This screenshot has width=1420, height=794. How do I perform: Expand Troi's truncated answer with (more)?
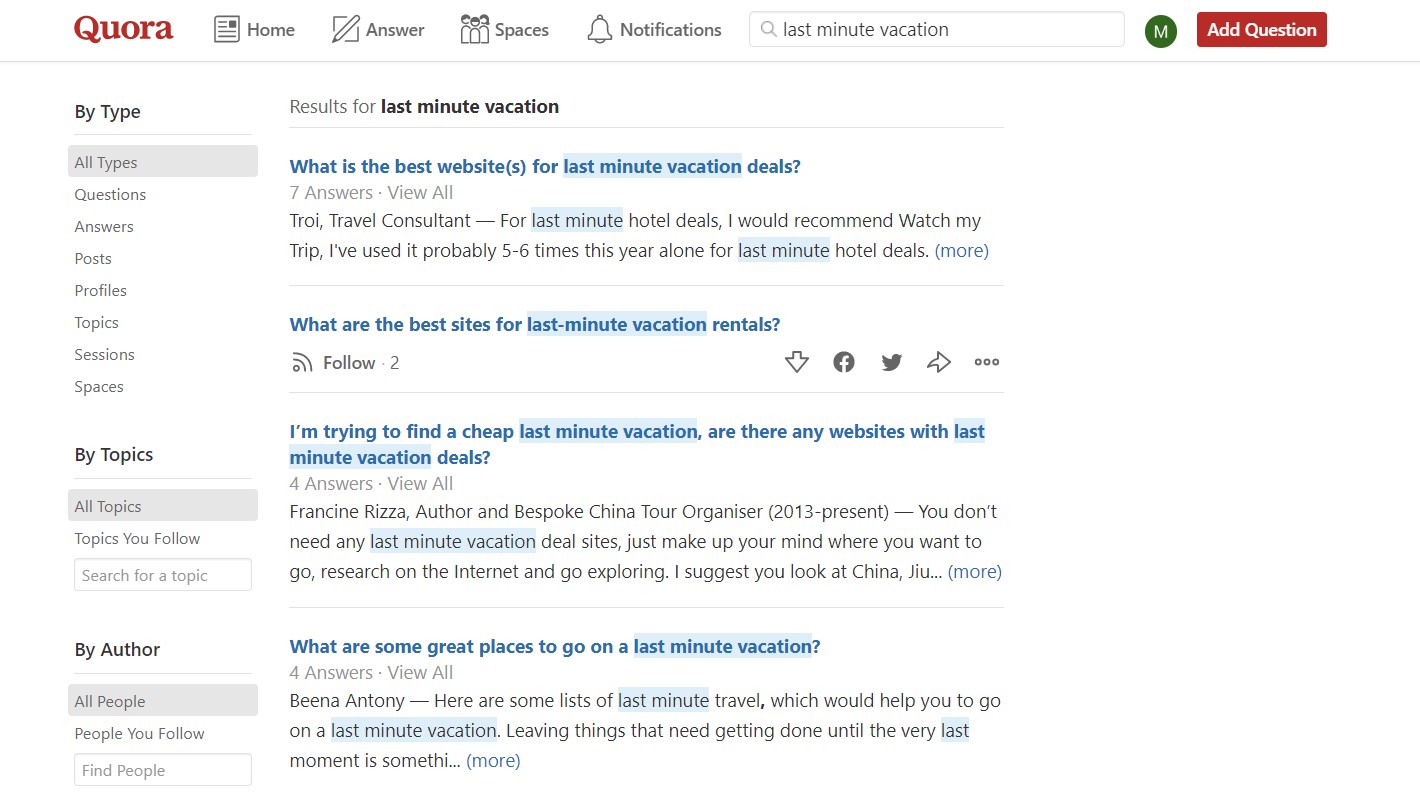point(961,250)
